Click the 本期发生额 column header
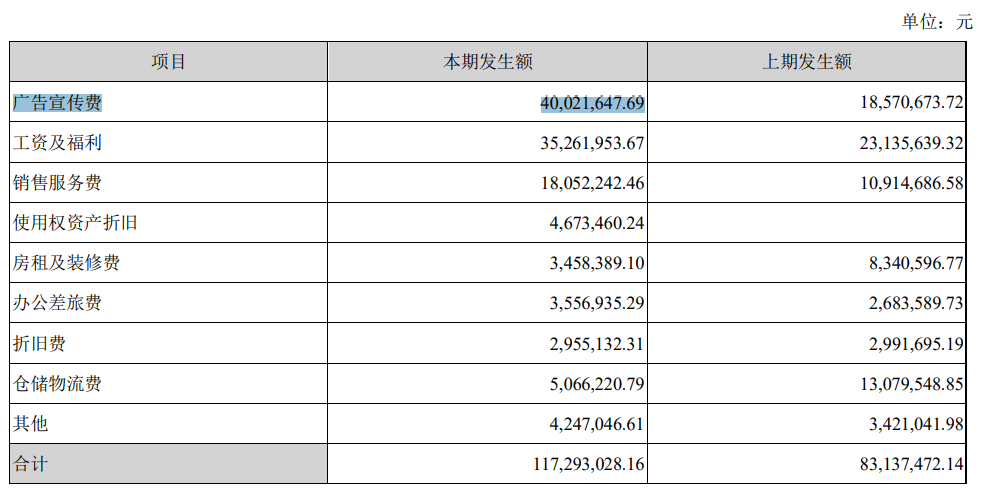Image resolution: width=983 pixels, height=489 pixels. 487,62
